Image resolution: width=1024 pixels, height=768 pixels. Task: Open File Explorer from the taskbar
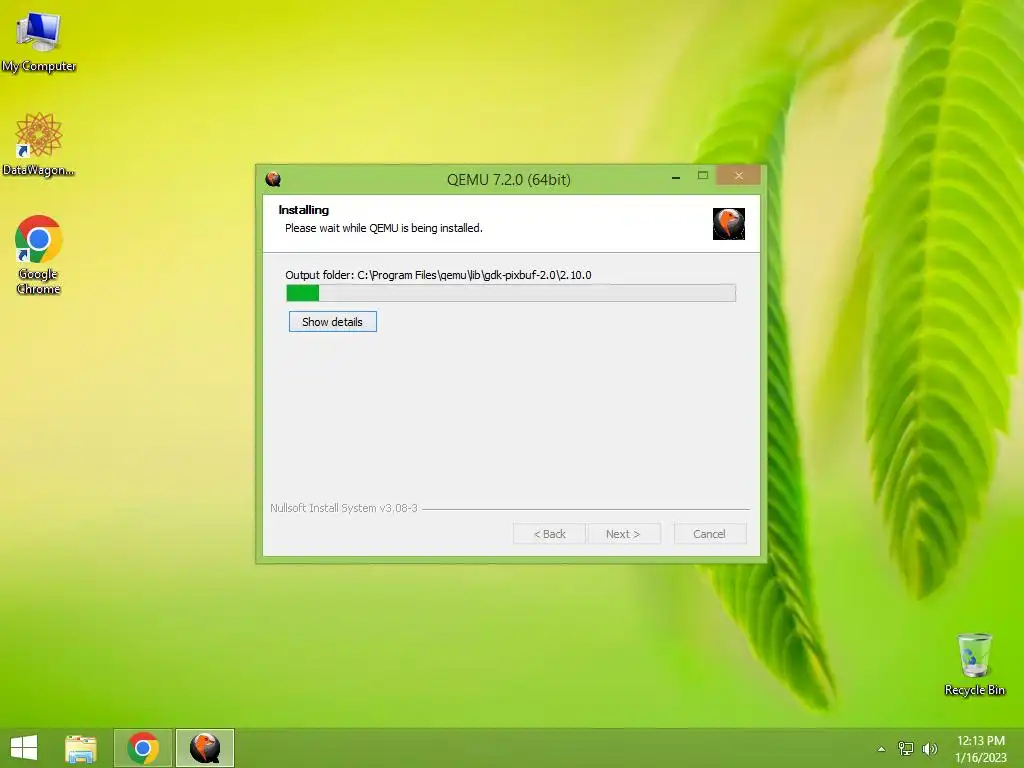[81, 748]
